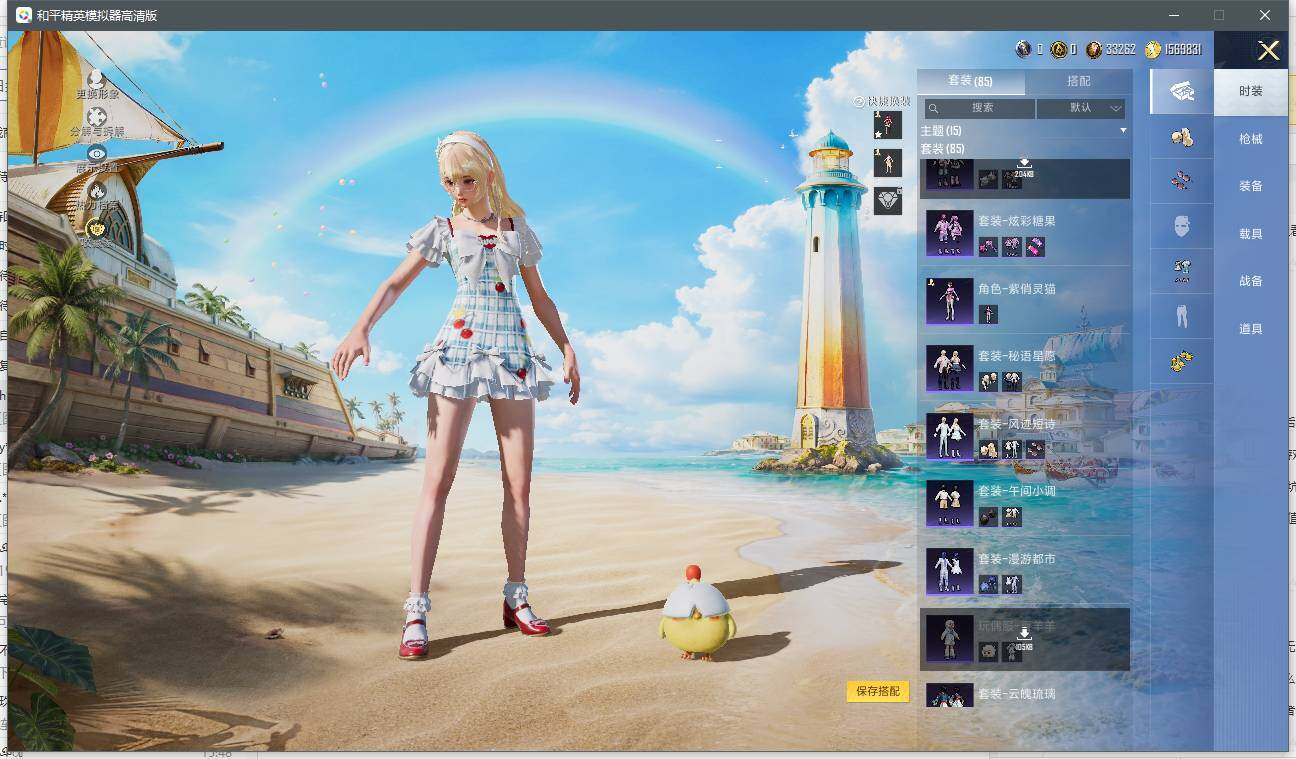Select second item icon under 漫游都市
The image size is (1296, 759).
pos(1012,584)
